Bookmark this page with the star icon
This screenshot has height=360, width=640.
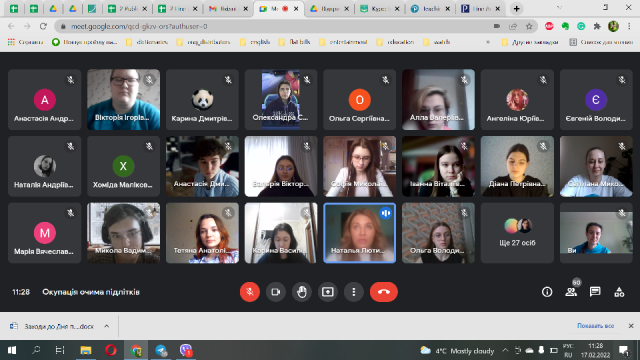(x=529, y=26)
